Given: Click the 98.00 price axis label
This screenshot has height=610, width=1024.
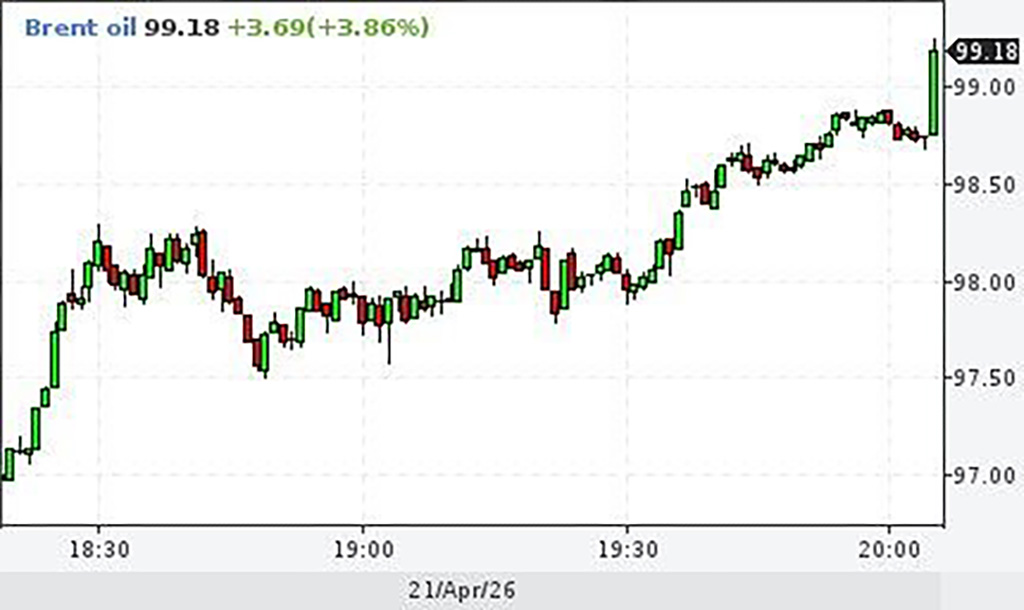Looking at the screenshot, I should pyautogui.click(x=985, y=283).
